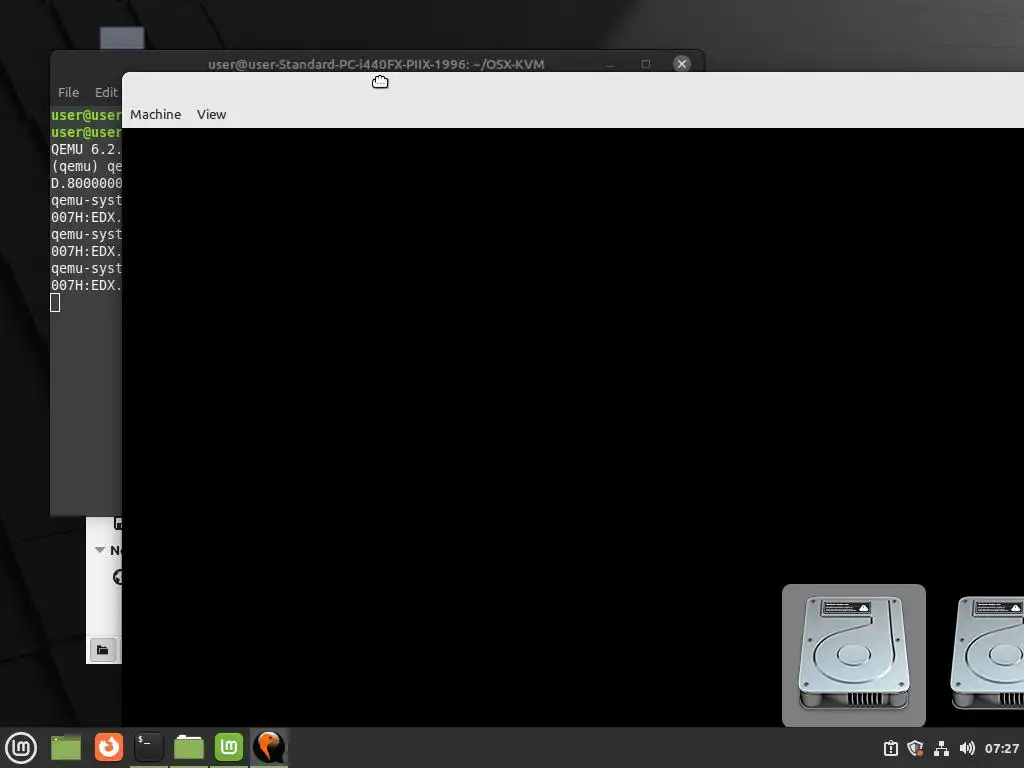Show desktop via green taskbar icon

click(66, 747)
